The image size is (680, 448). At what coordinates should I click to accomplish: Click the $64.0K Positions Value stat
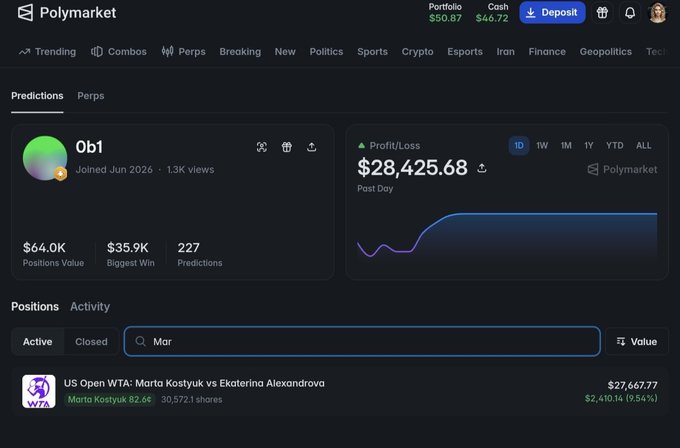pyautogui.click(x=53, y=254)
